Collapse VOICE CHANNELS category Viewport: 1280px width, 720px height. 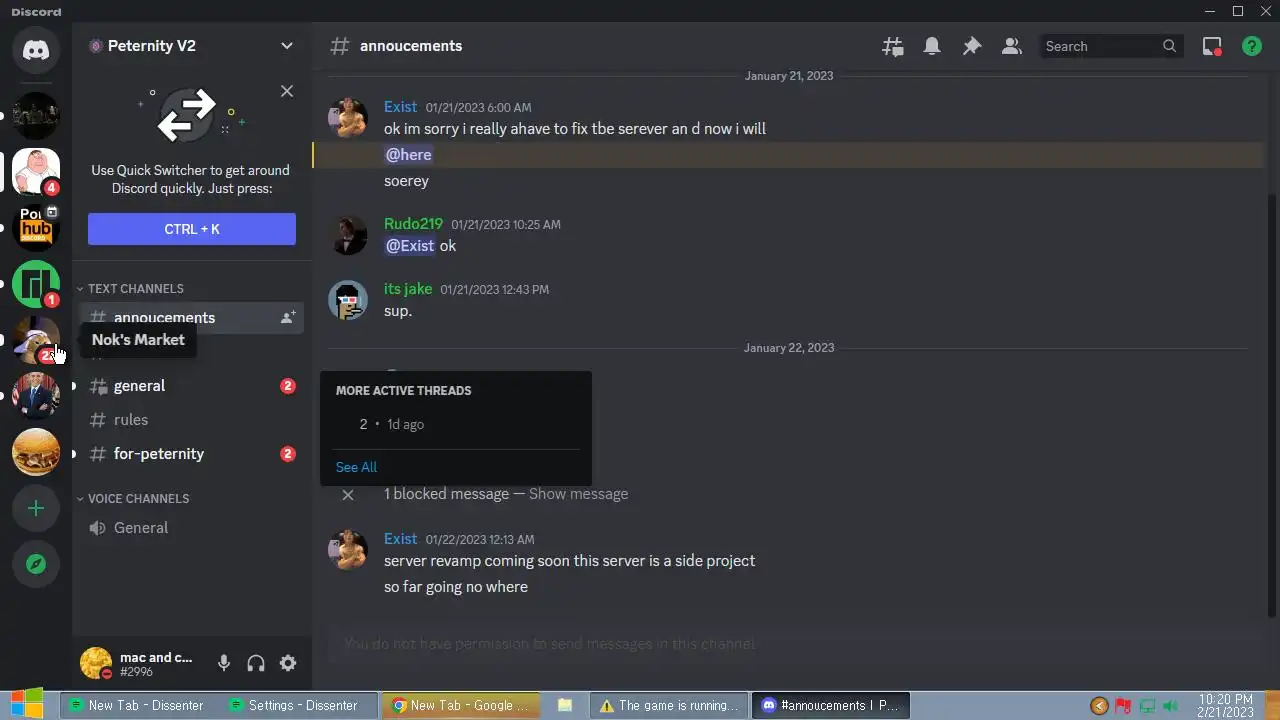pos(133,498)
